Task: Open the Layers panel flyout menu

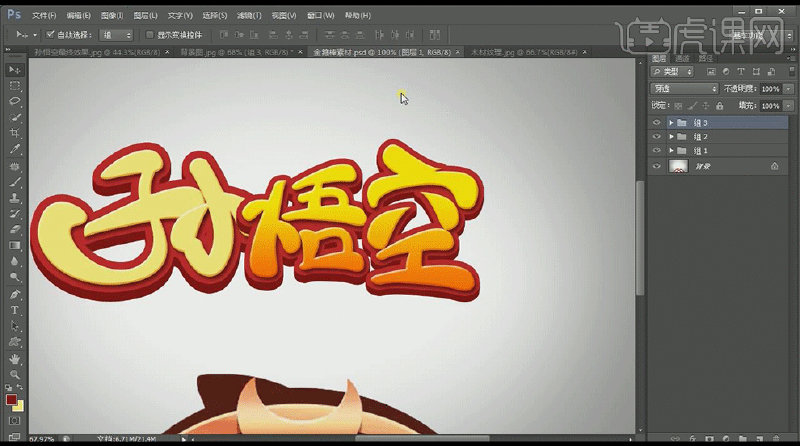Action: point(789,58)
